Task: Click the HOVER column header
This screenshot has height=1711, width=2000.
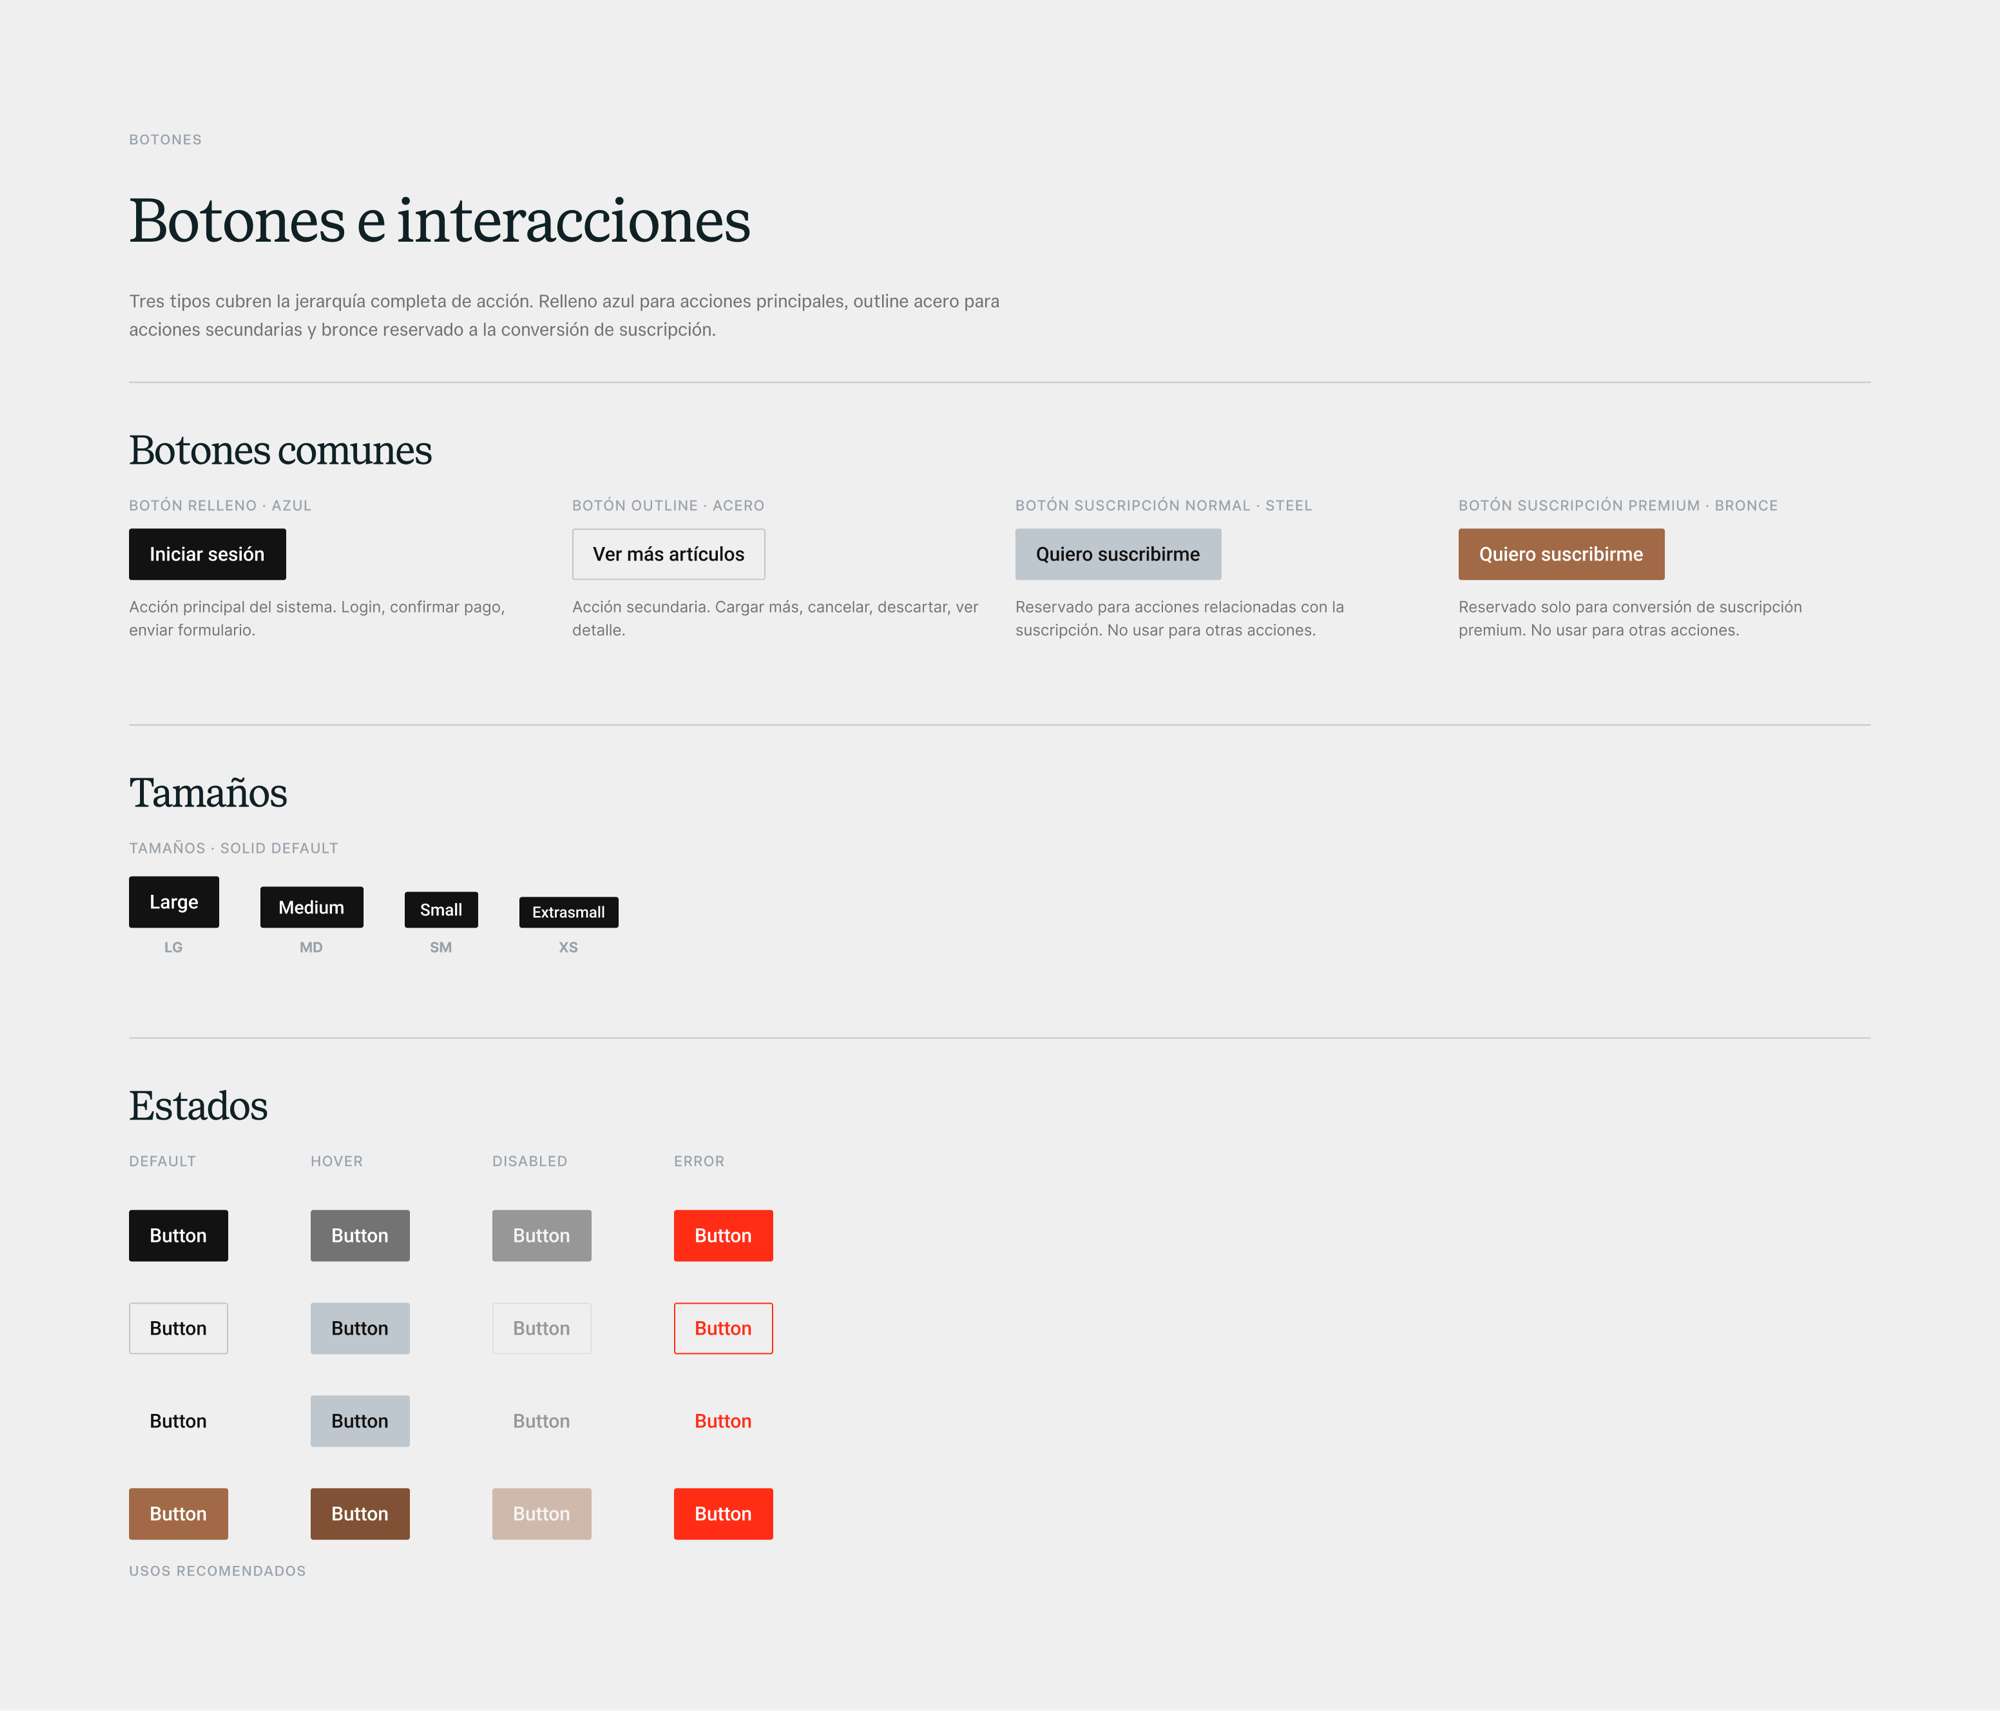Action: tap(336, 1162)
